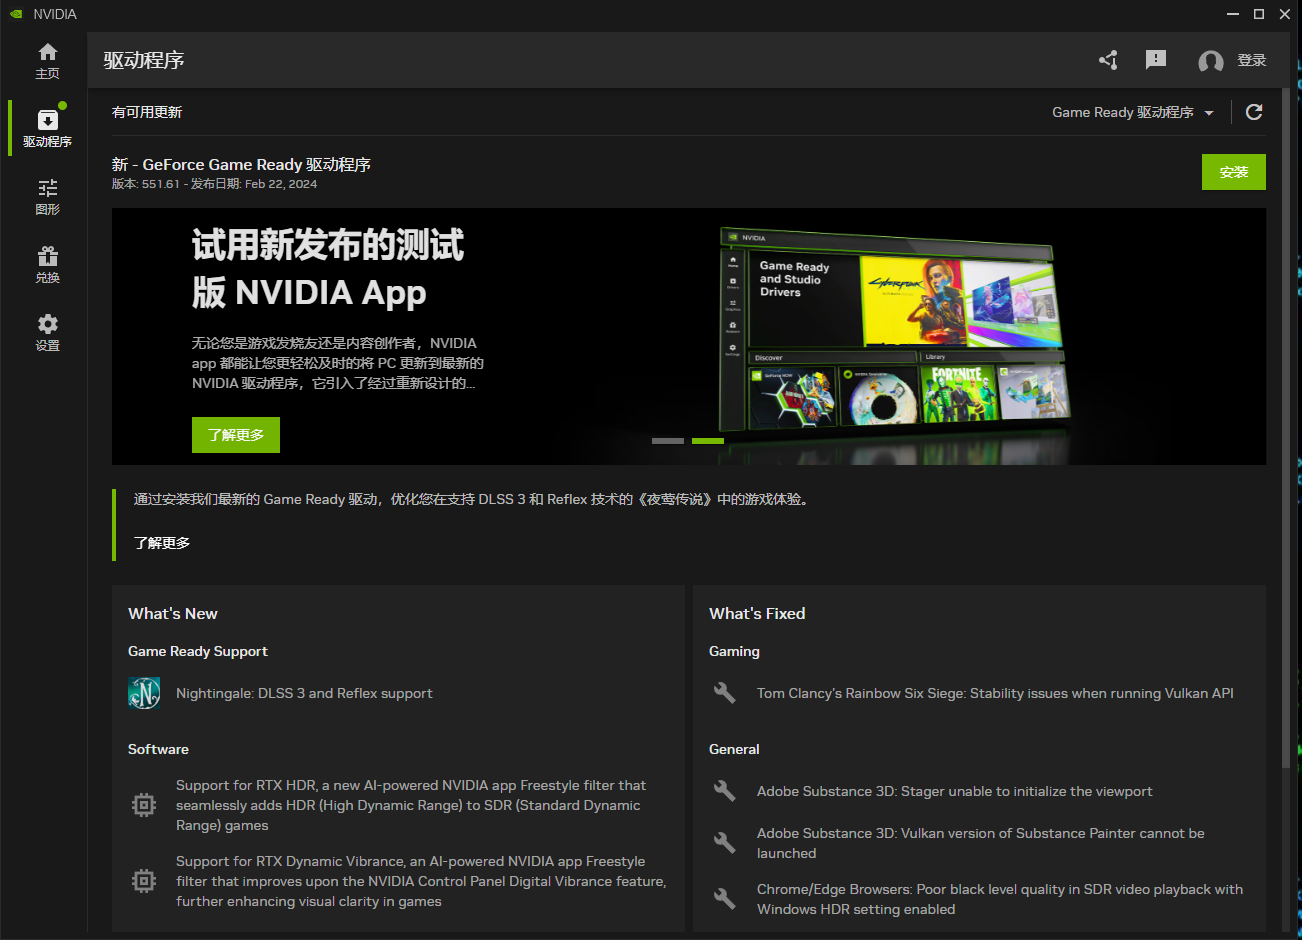Click the vertical scrollbar of the driver page
1302x940 pixels.
(1287, 430)
